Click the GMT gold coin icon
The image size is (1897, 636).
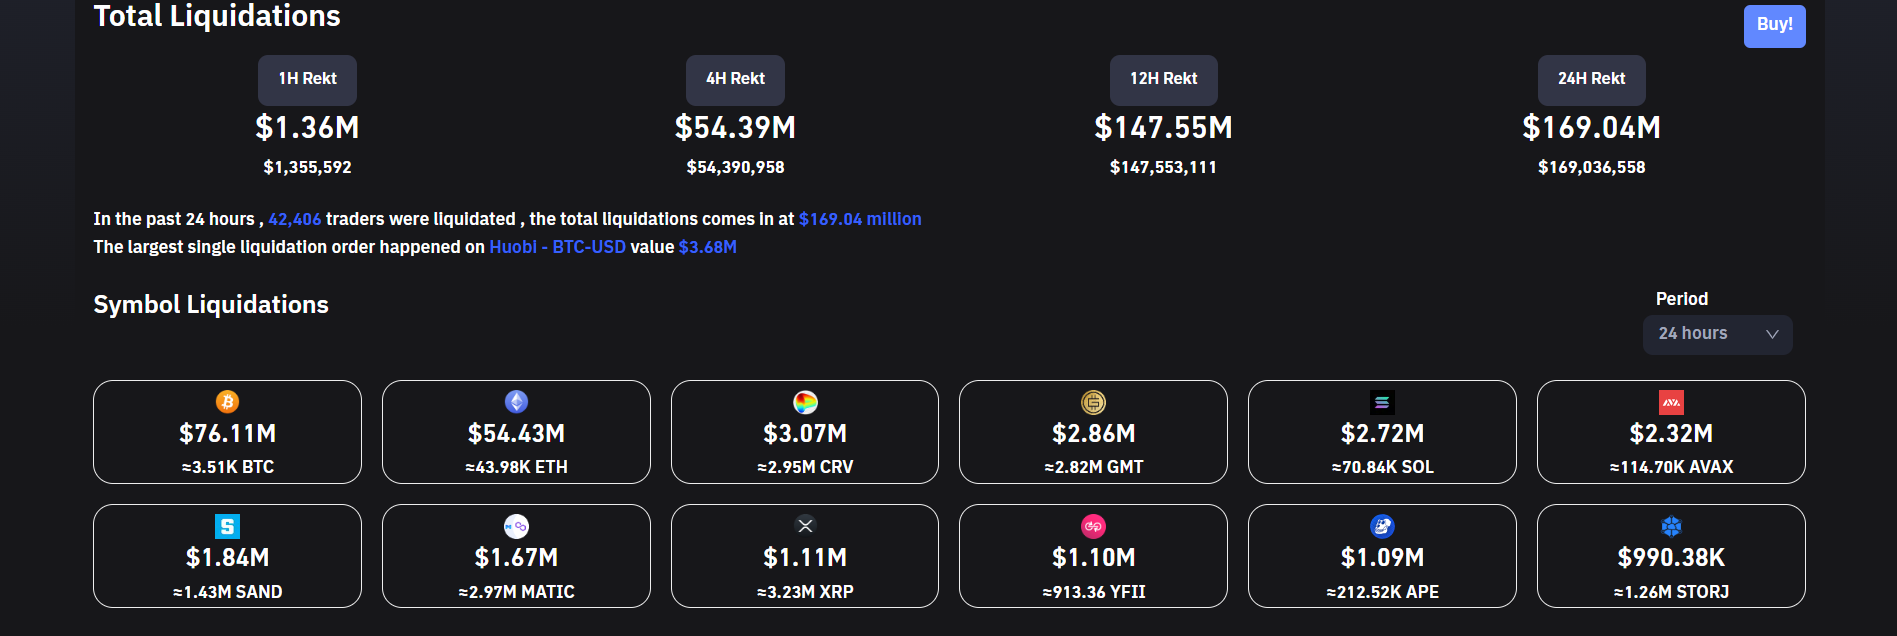pyautogui.click(x=1093, y=402)
